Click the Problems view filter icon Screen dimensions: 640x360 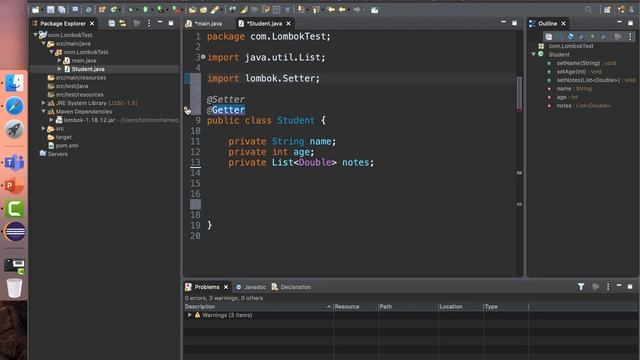pos(581,287)
